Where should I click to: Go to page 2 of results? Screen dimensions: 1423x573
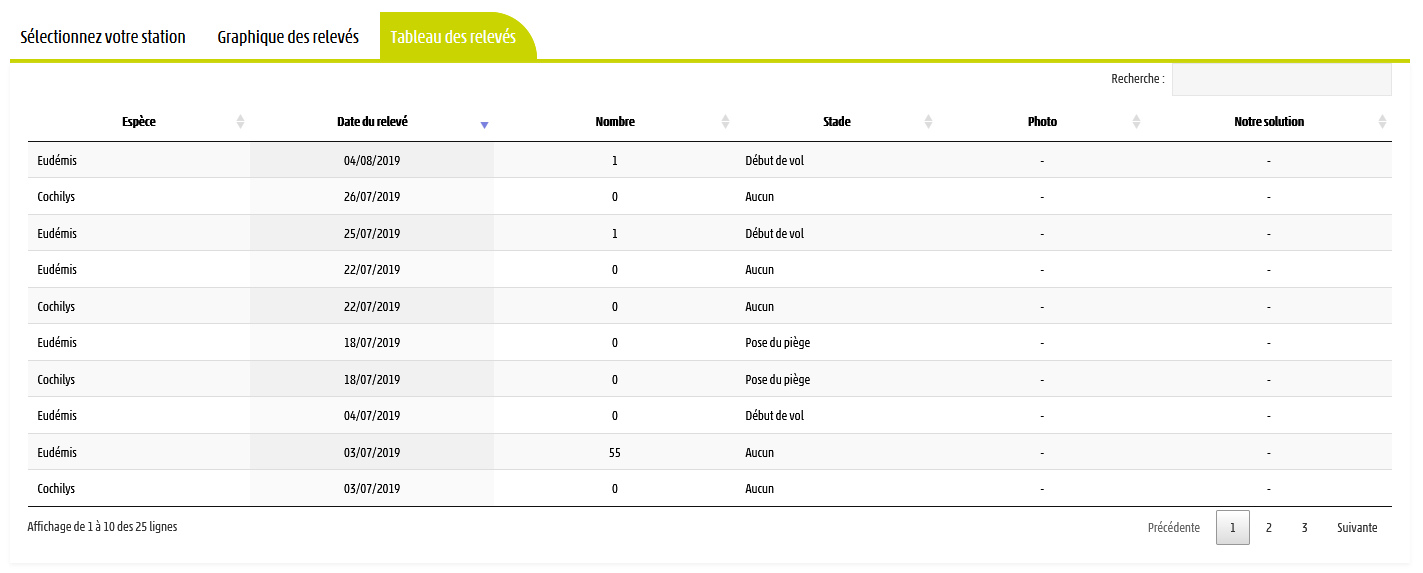[x=1268, y=527]
